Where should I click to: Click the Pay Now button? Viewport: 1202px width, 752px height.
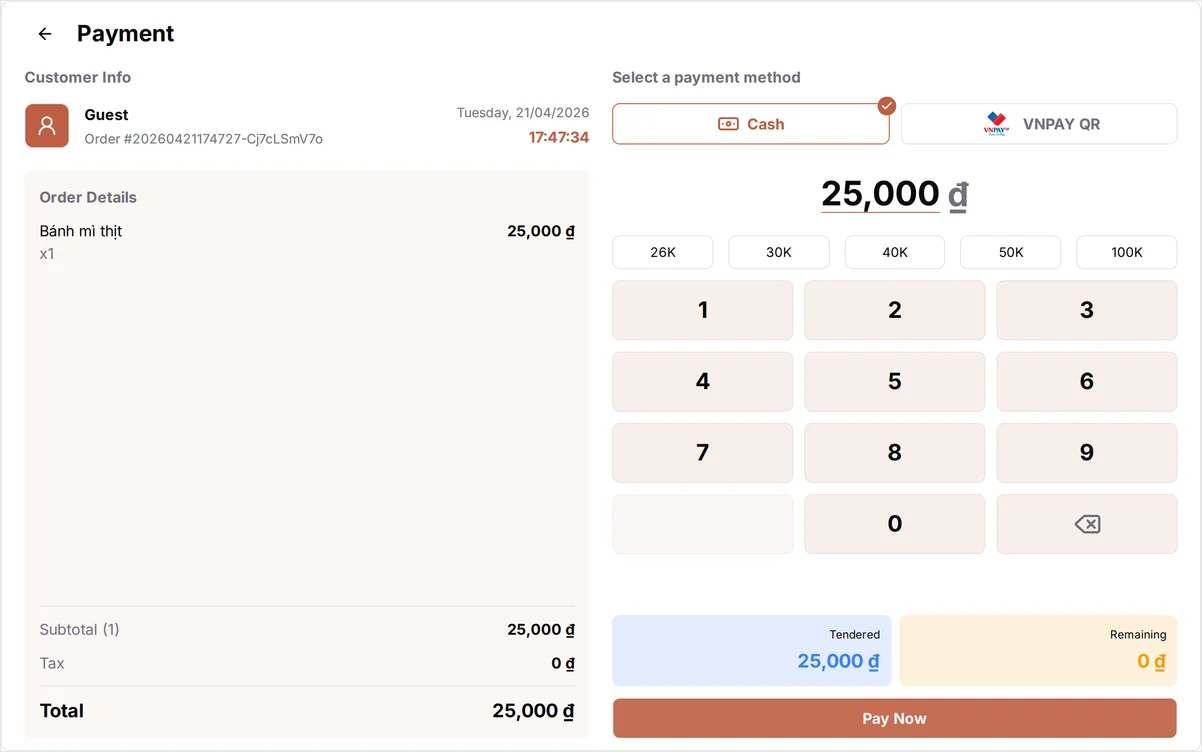pos(895,718)
